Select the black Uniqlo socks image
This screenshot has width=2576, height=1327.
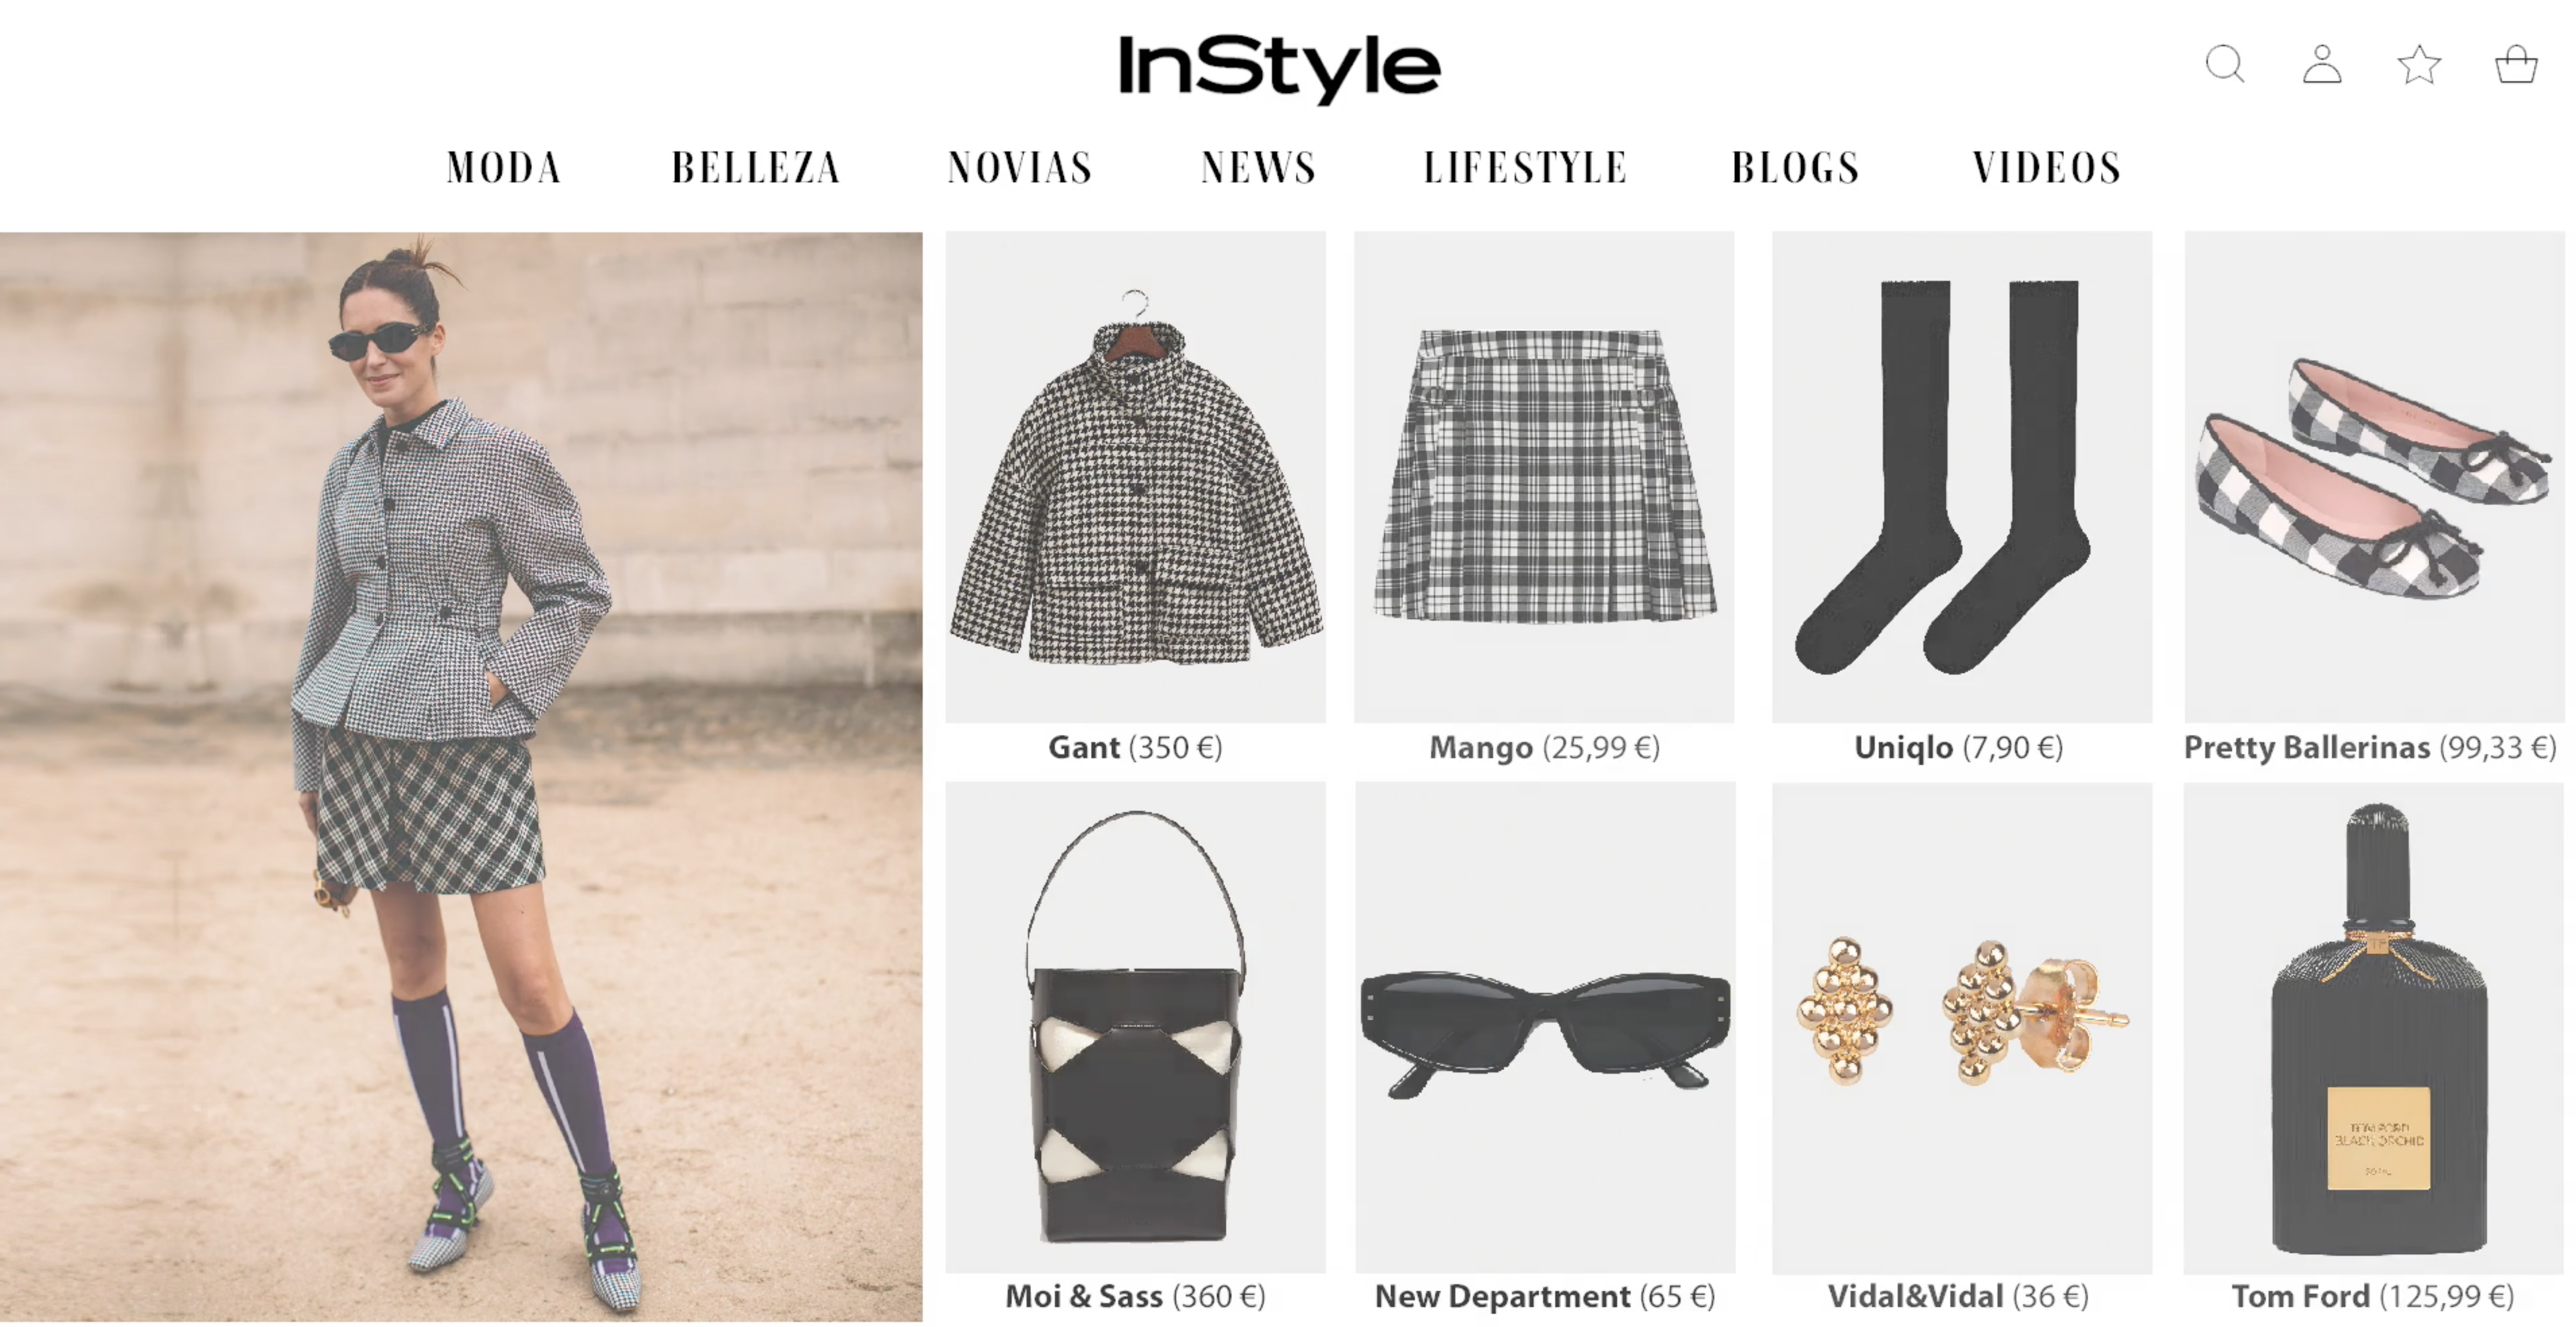click(x=1961, y=477)
